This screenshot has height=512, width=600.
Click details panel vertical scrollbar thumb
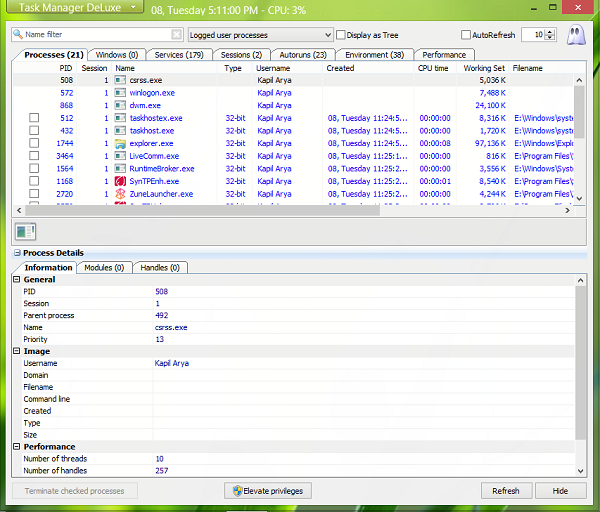pos(580,363)
